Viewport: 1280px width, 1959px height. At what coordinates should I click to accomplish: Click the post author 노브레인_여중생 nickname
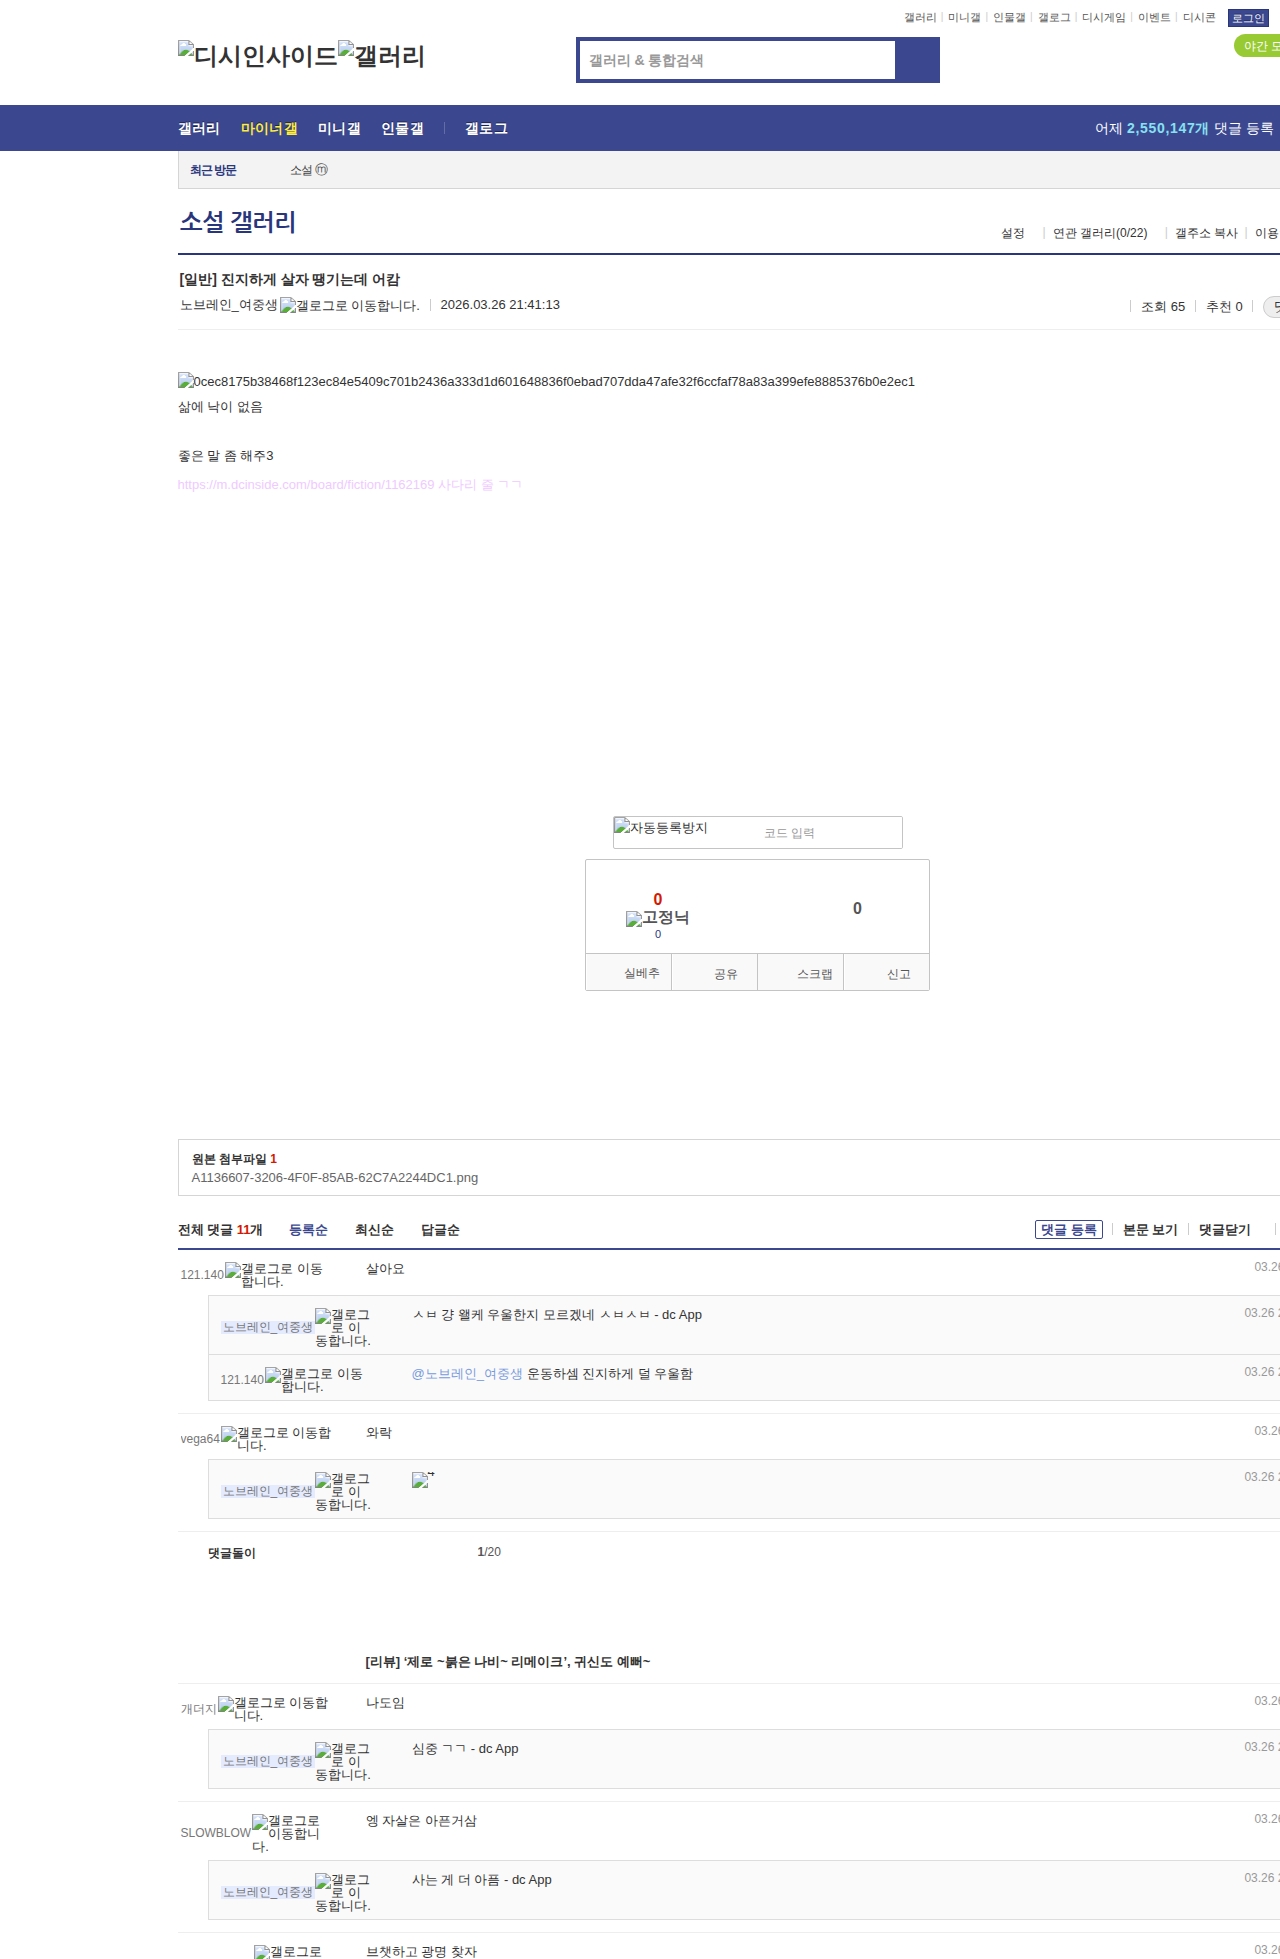pos(228,305)
